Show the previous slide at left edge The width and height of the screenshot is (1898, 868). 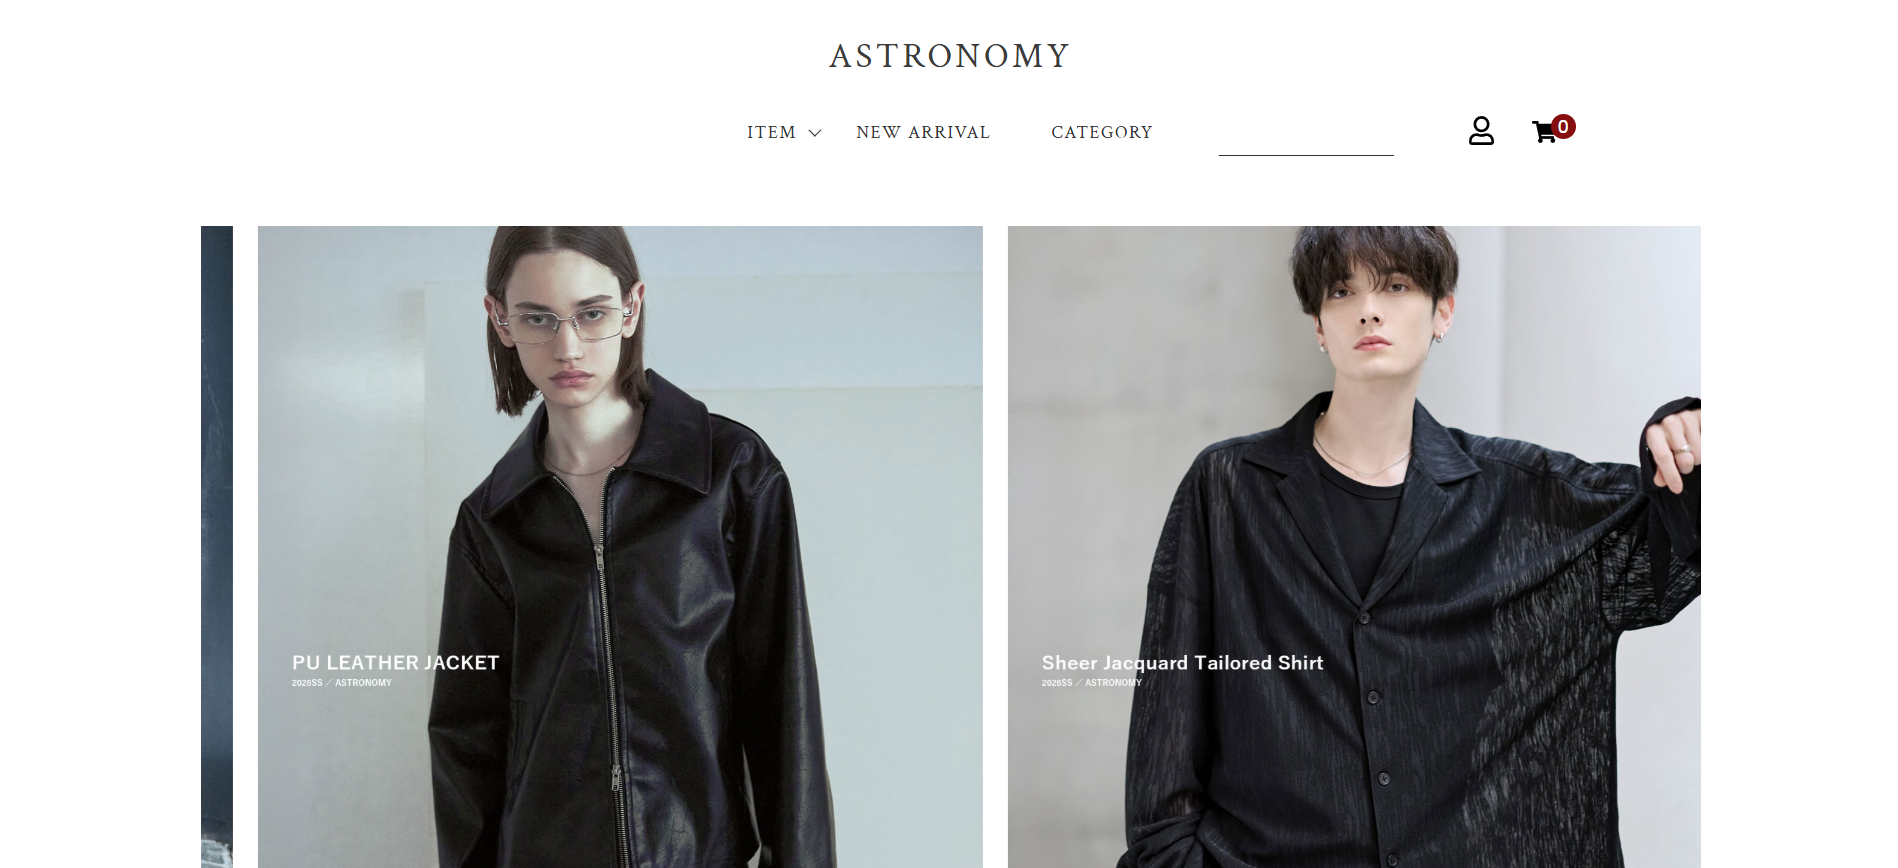(x=217, y=547)
